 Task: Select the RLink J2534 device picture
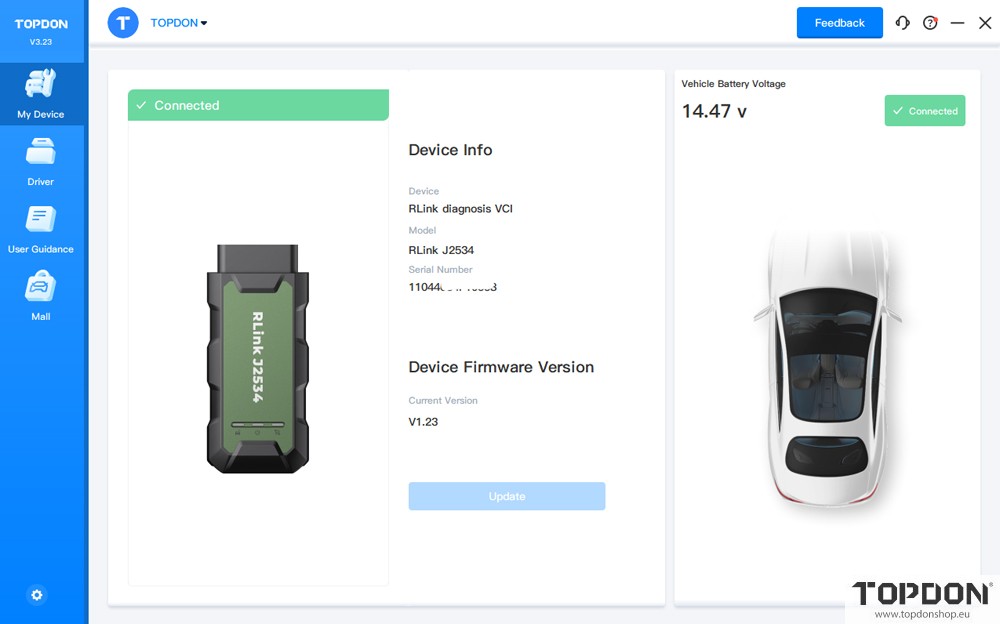(258, 358)
